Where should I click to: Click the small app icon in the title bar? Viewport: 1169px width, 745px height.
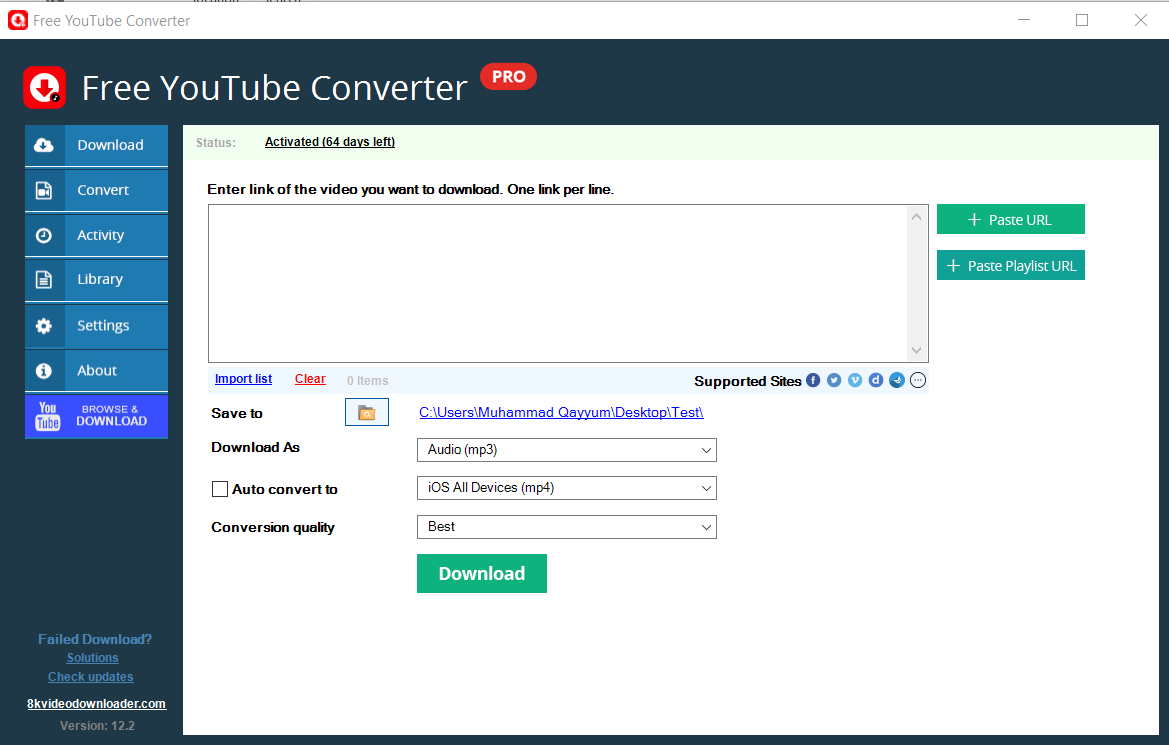coord(17,20)
